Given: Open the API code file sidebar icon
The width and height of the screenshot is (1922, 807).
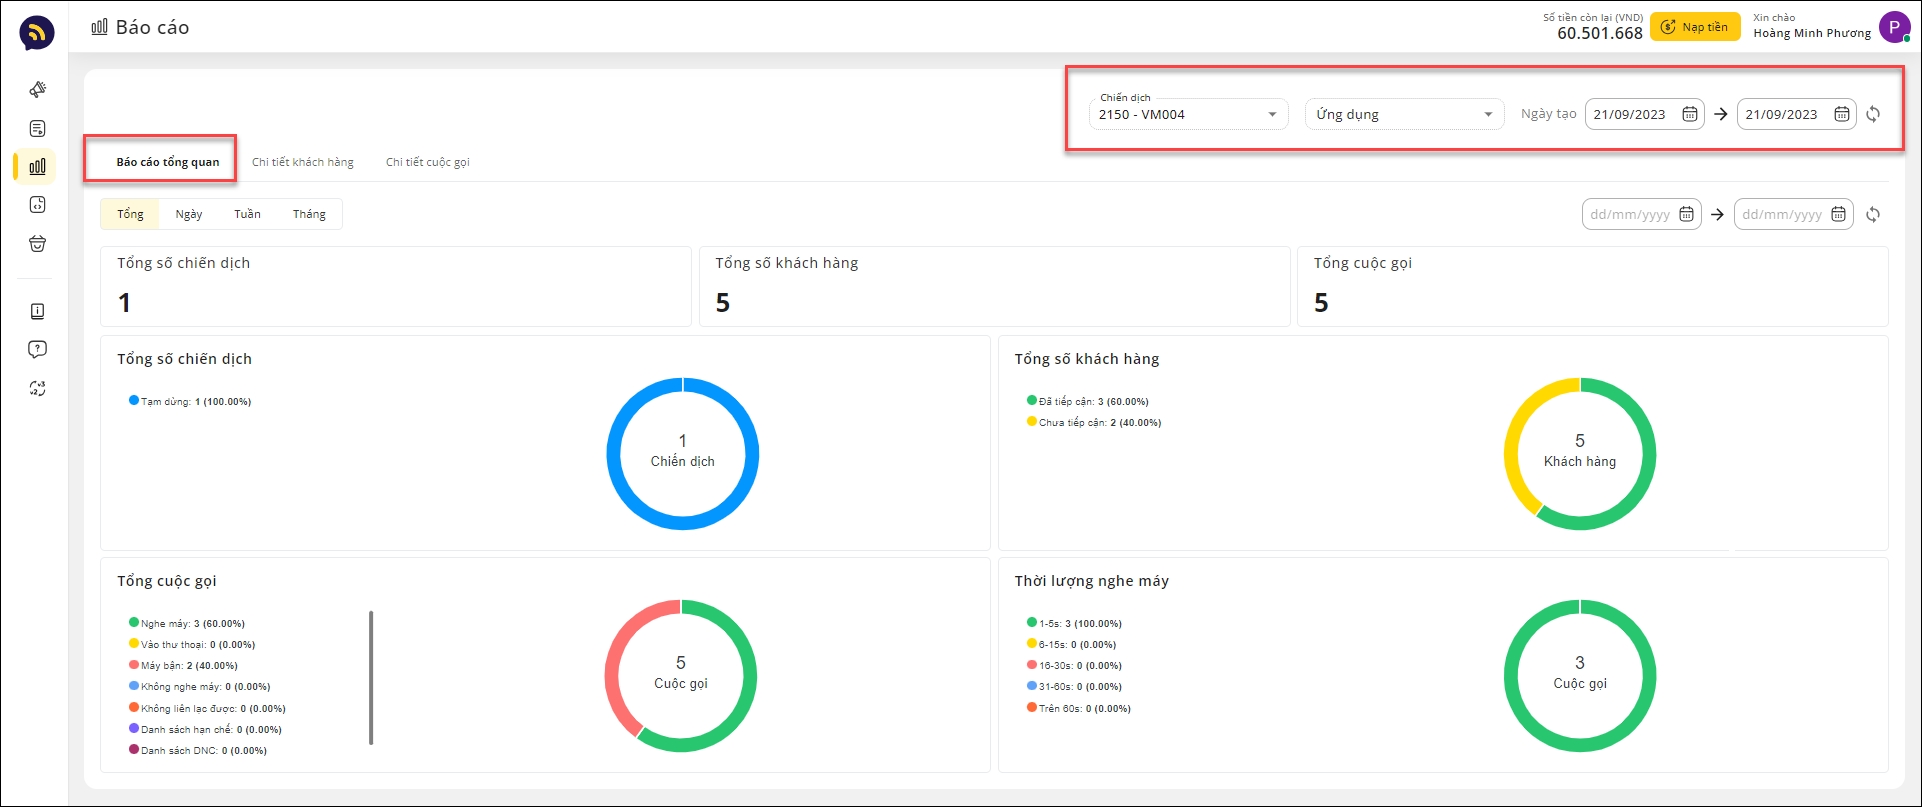Looking at the screenshot, I should tap(37, 205).
